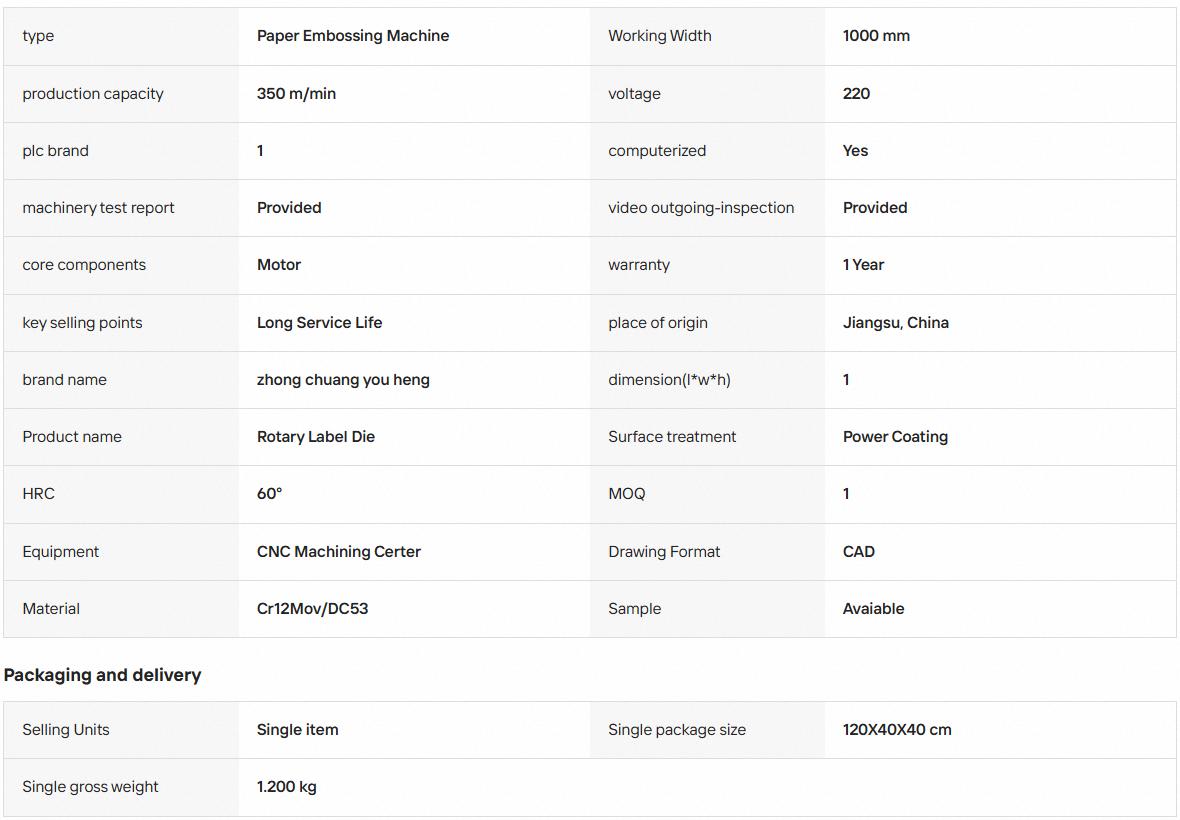Select the Rotary Label Die product name
This screenshot has height=820, width=1180.
pyautogui.click(x=315, y=437)
